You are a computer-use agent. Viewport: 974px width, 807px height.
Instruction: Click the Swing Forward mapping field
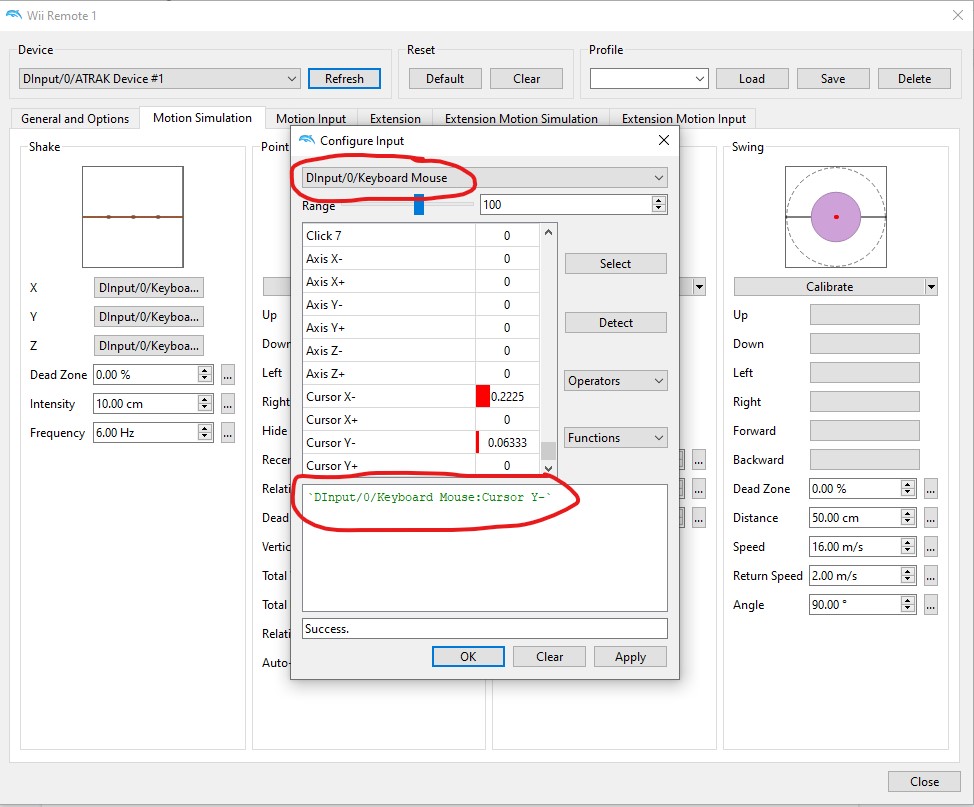point(865,431)
